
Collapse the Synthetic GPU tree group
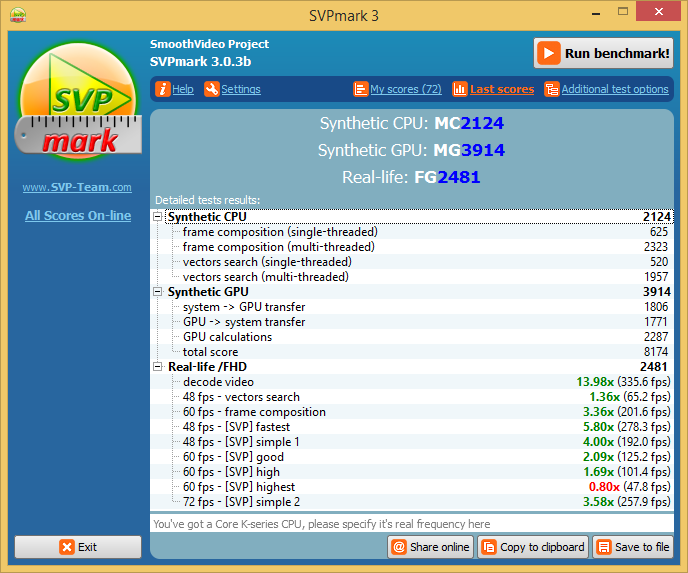[x=158, y=292]
